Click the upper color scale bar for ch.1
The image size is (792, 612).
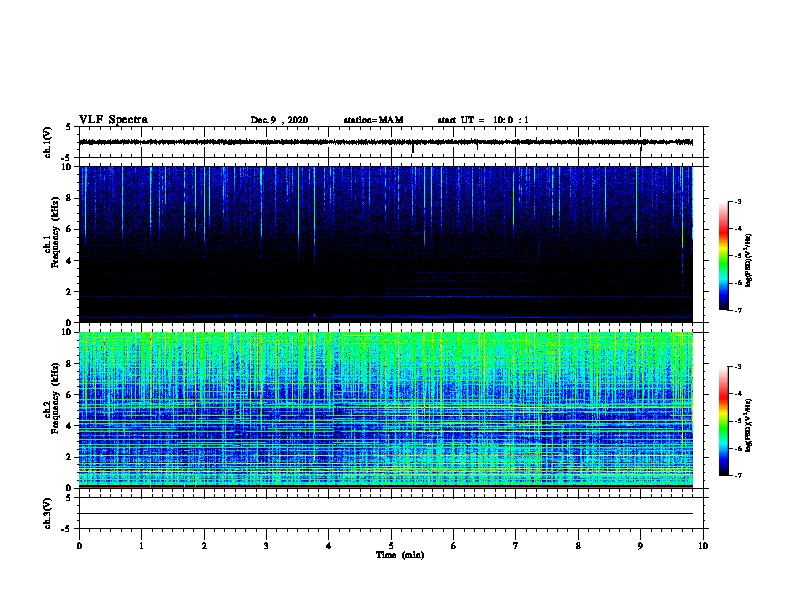(x=724, y=256)
